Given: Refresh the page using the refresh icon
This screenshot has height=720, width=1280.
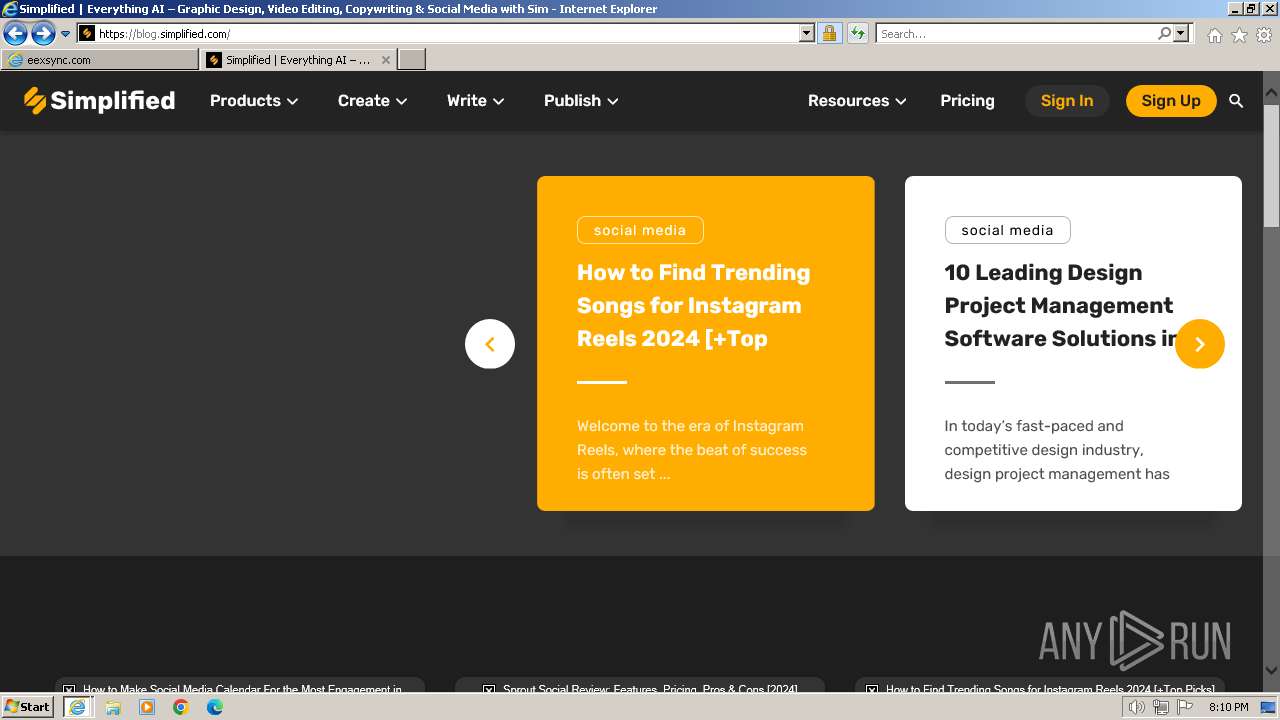Looking at the screenshot, I should [x=857, y=34].
